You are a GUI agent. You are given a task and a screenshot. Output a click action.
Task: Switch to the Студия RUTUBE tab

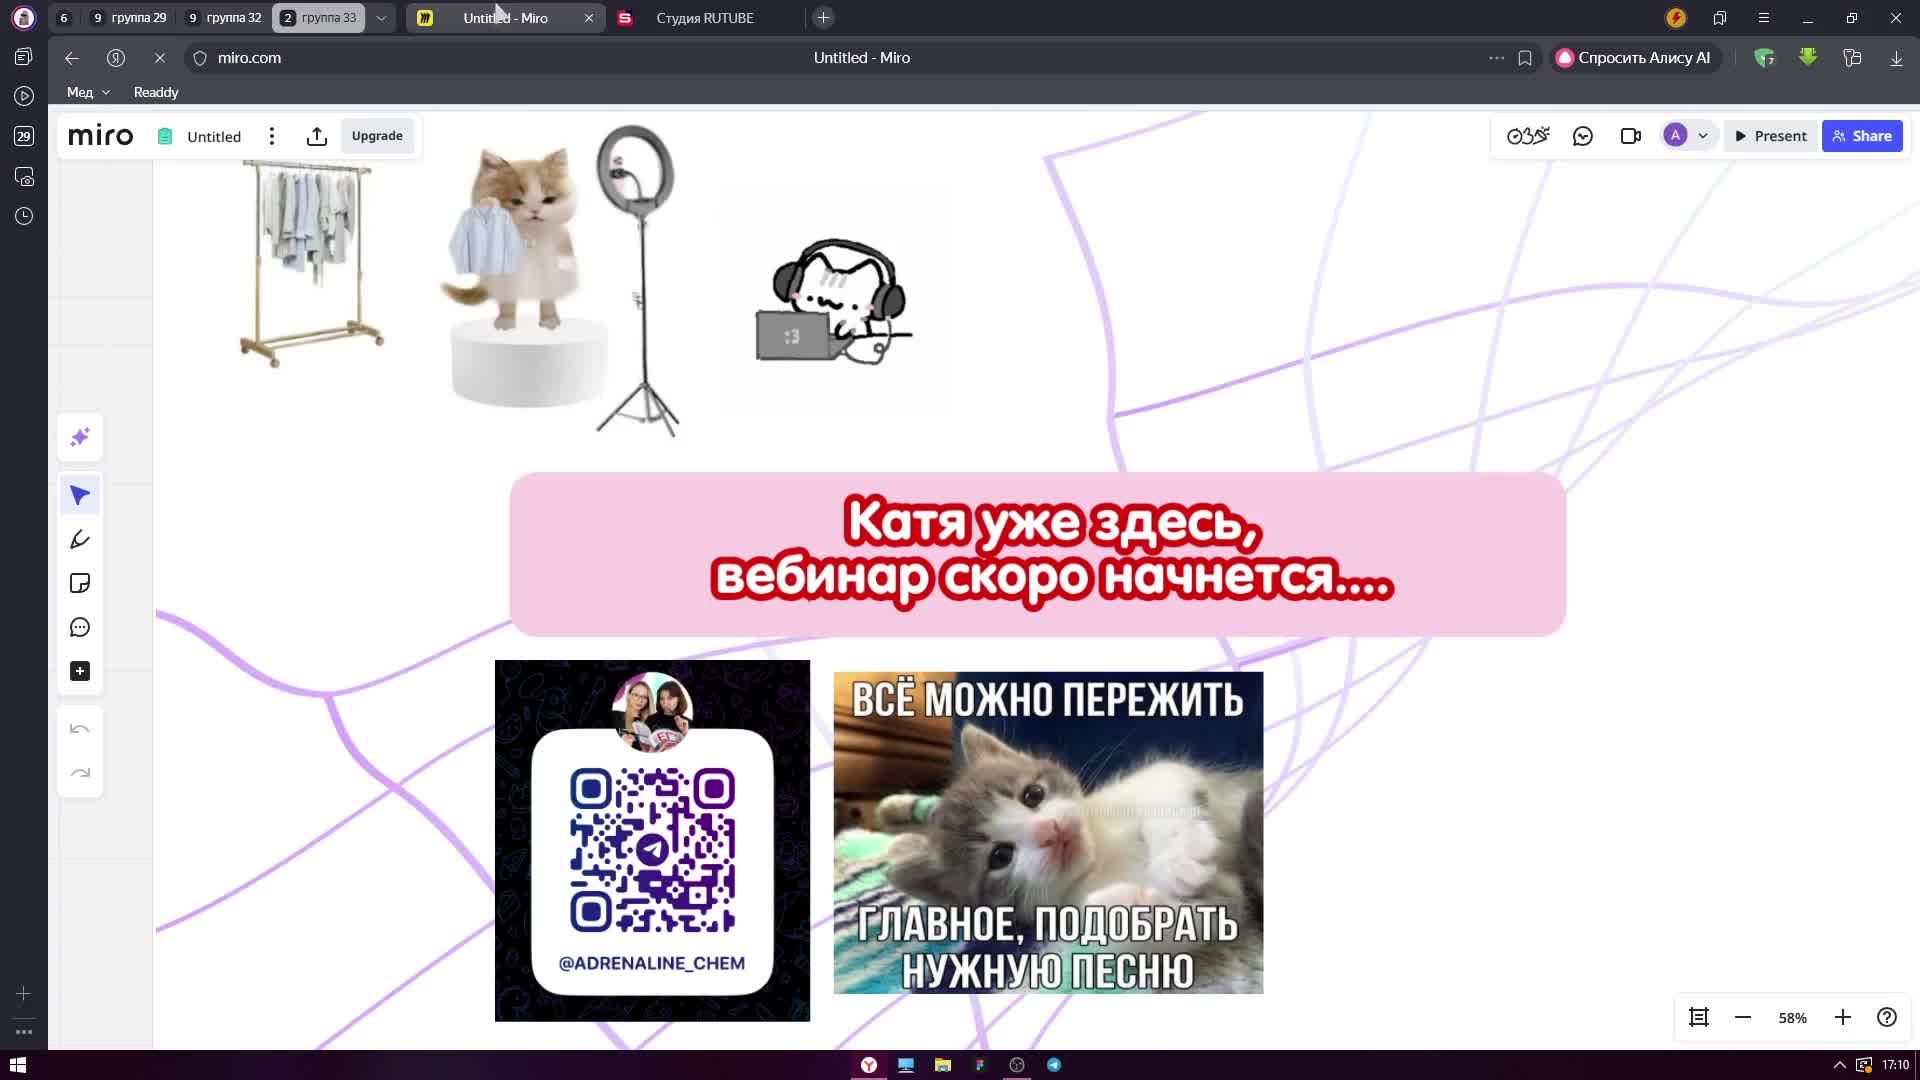pyautogui.click(x=704, y=18)
